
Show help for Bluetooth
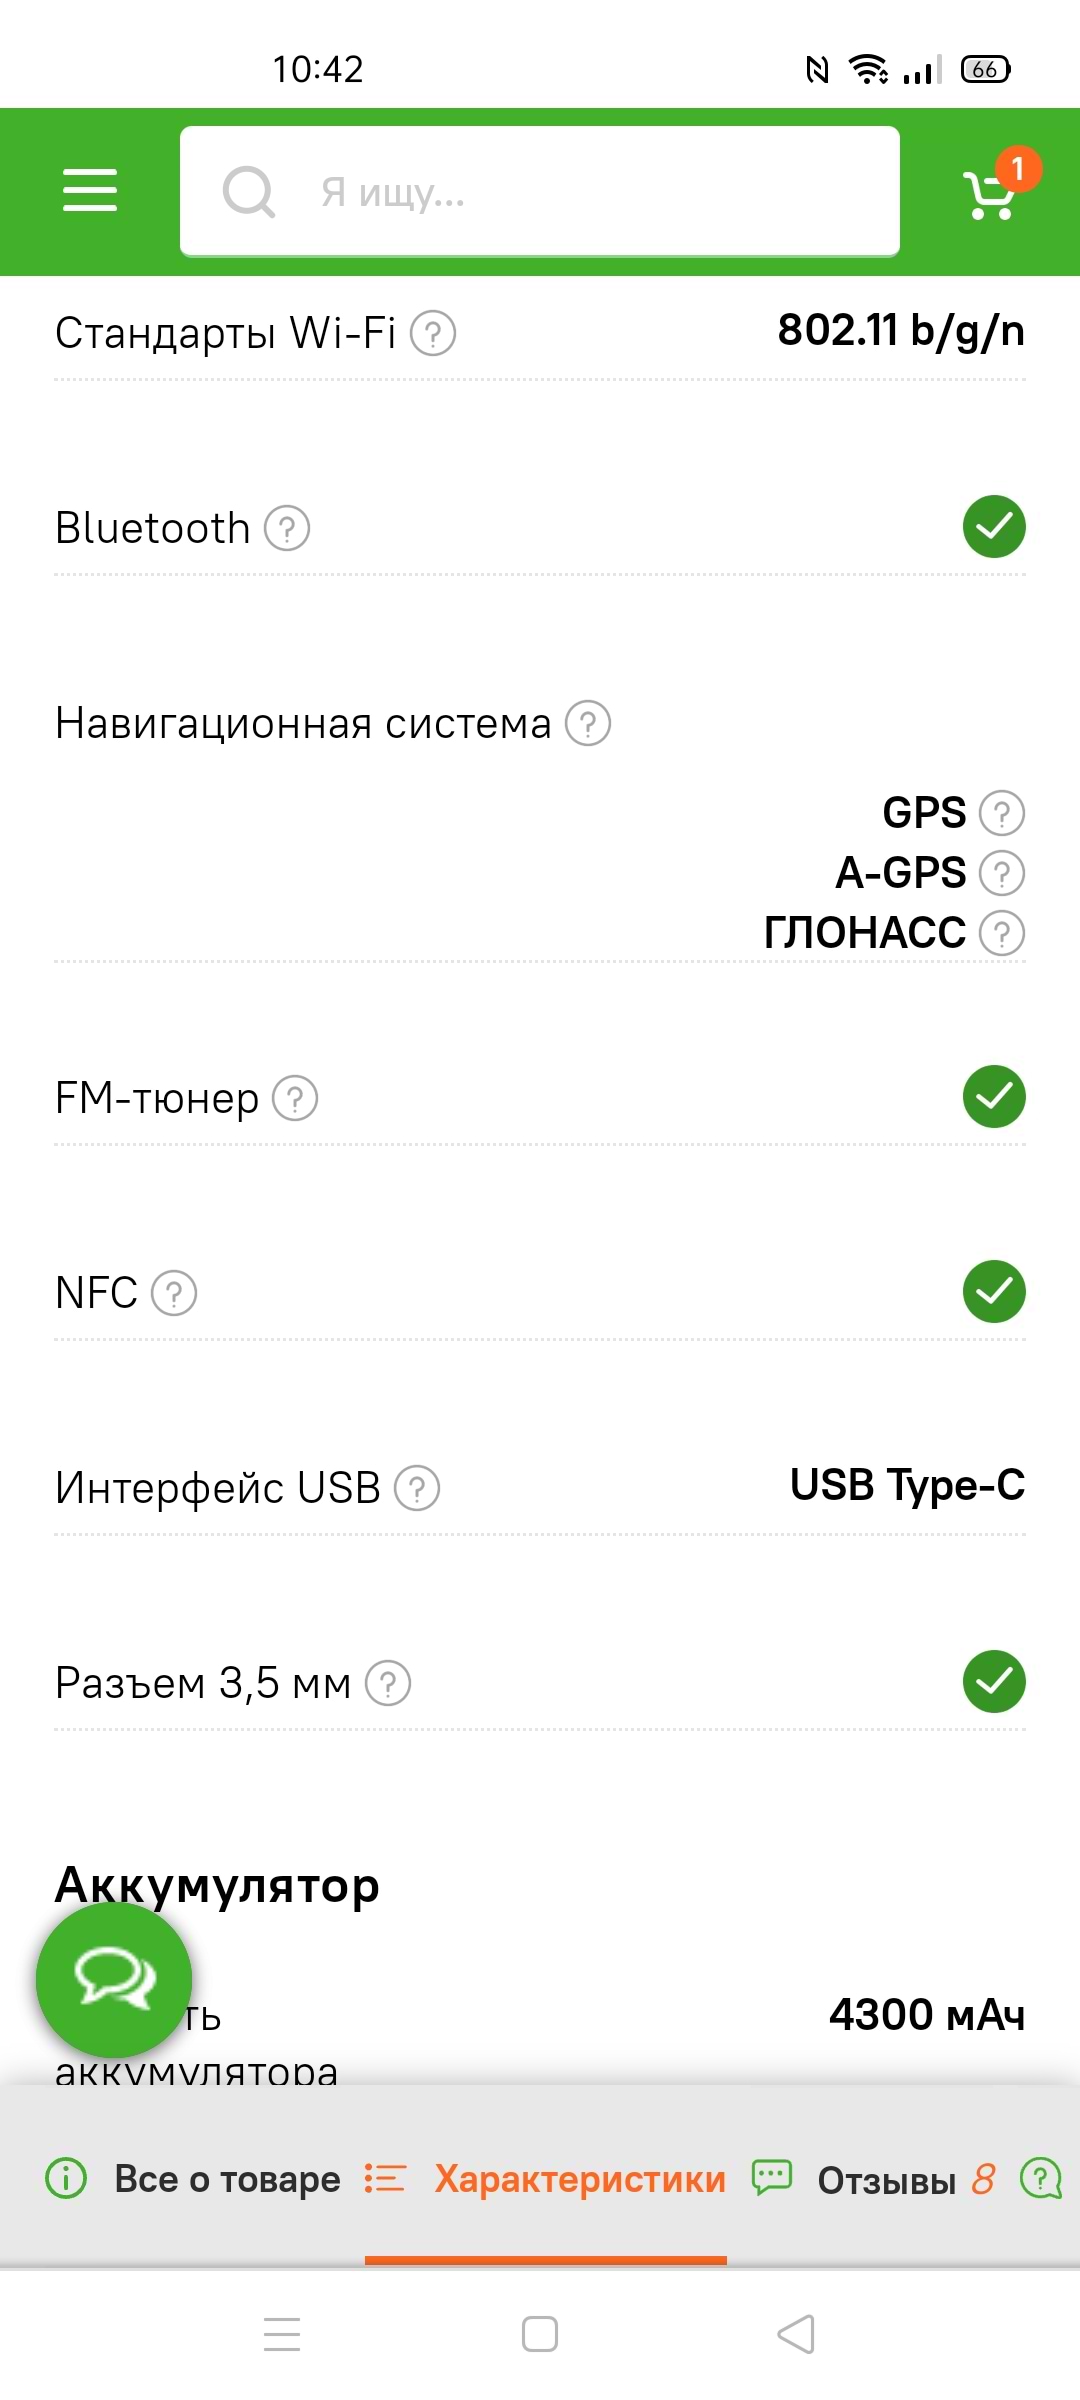coord(287,528)
